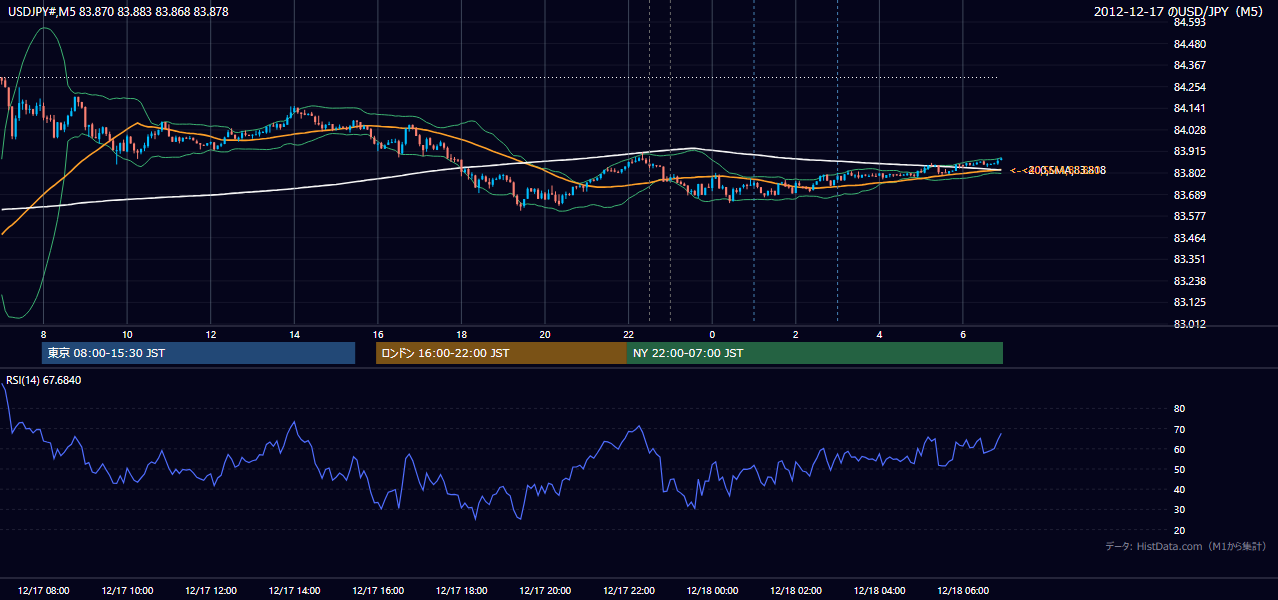Click hour tick '2' under the price chart
This screenshot has width=1278, height=600.
796,334
